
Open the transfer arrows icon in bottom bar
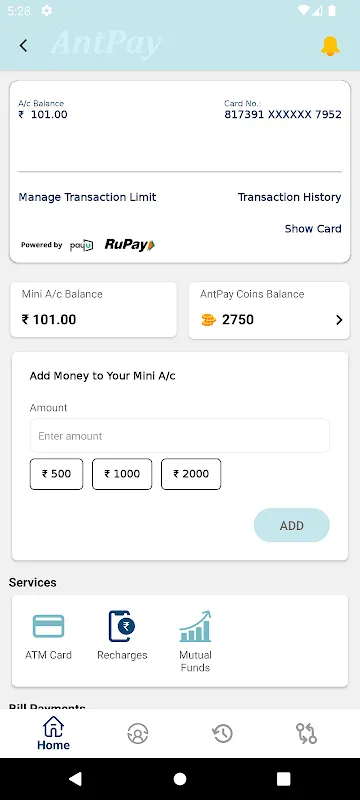(x=306, y=734)
